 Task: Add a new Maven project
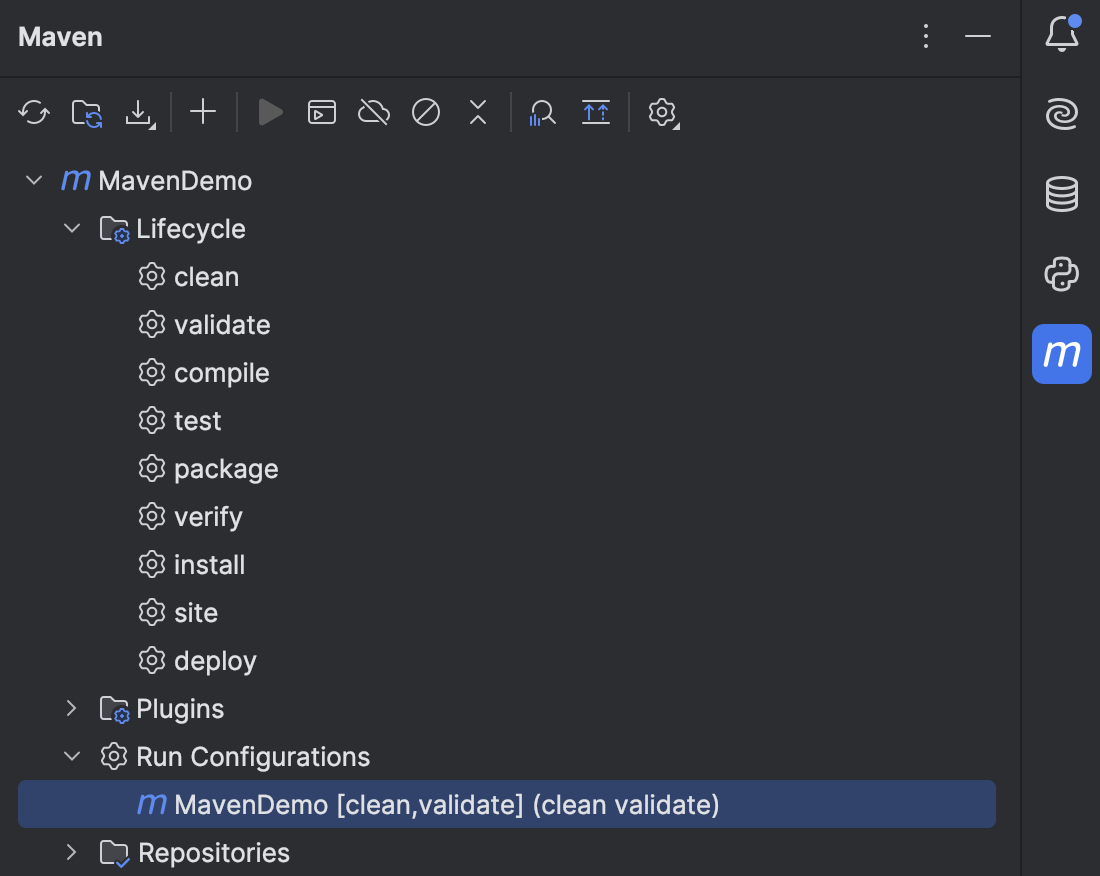(203, 112)
